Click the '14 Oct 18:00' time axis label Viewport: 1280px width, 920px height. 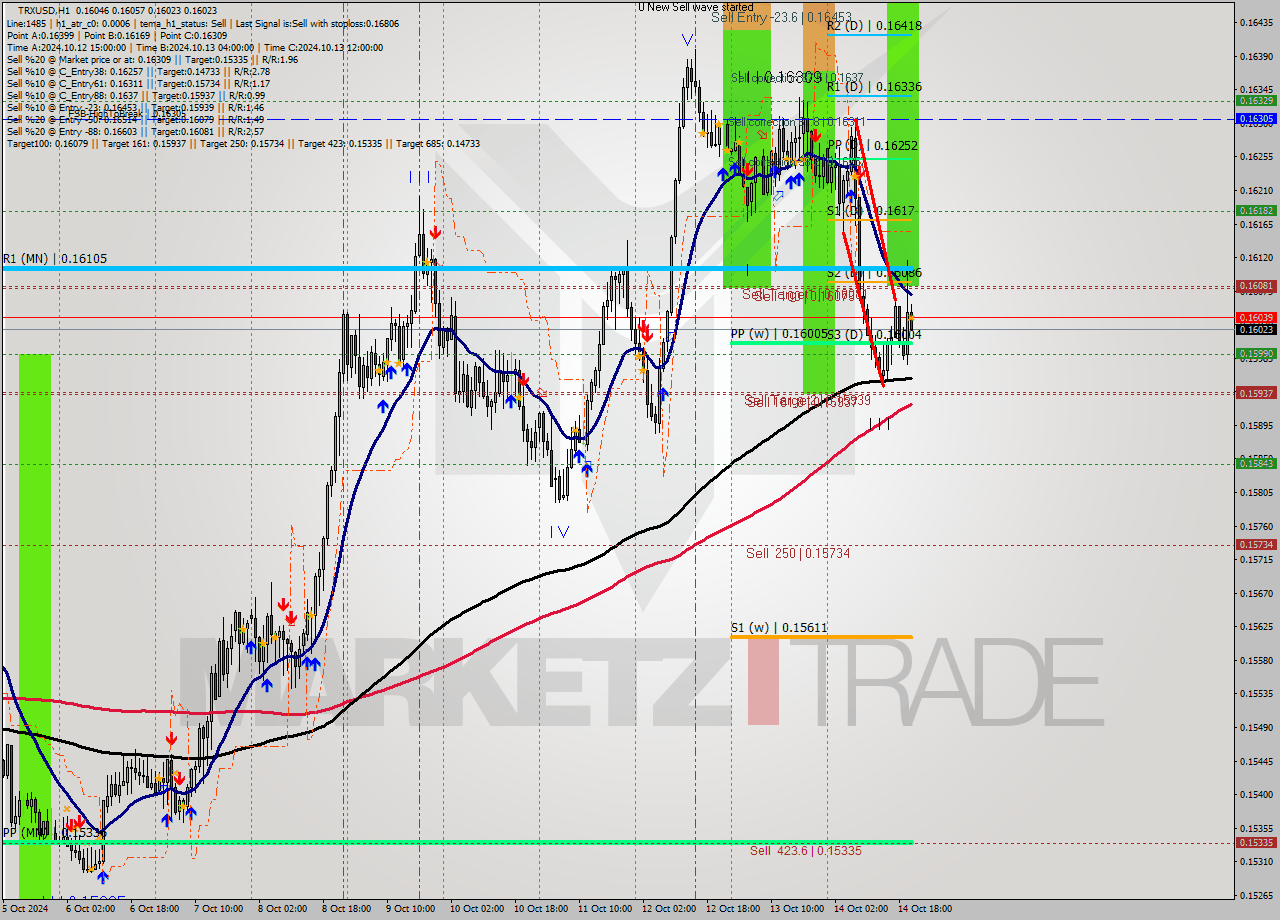[x=924, y=909]
